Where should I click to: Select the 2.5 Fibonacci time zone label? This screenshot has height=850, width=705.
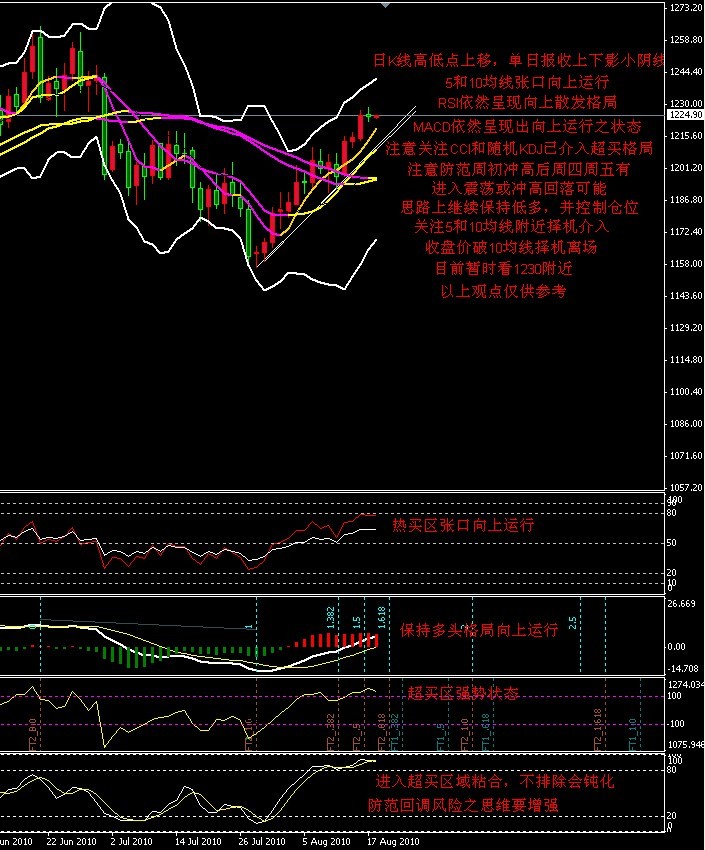(x=572, y=622)
